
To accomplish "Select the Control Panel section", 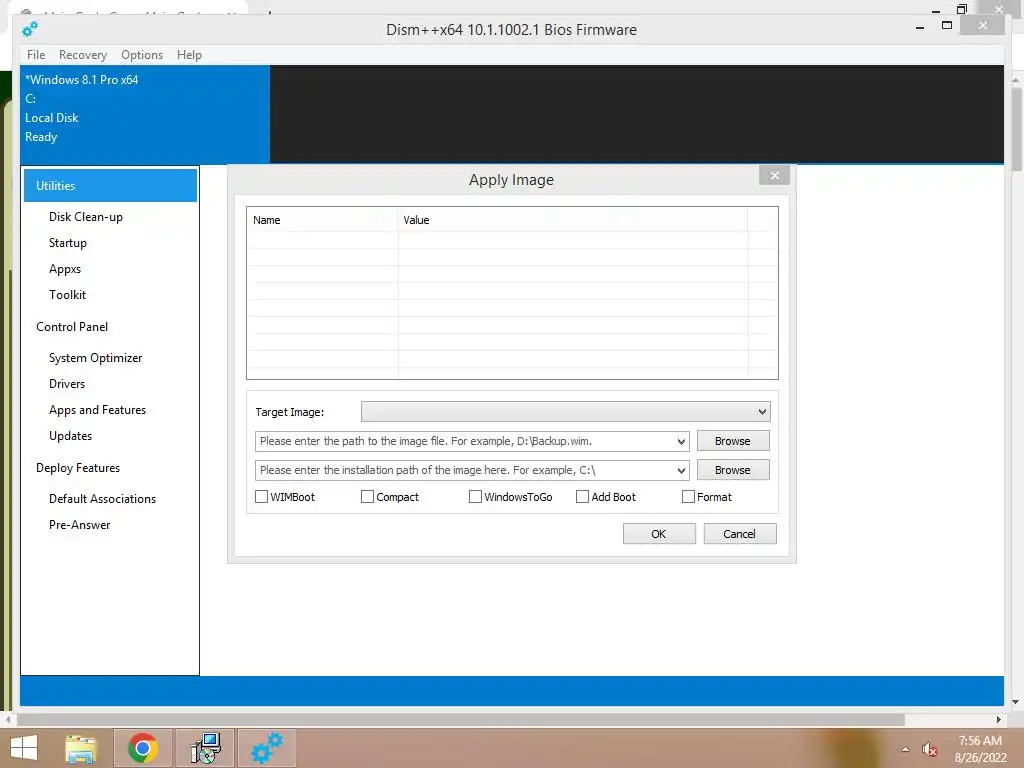I will pyautogui.click(x=72, y=327).
